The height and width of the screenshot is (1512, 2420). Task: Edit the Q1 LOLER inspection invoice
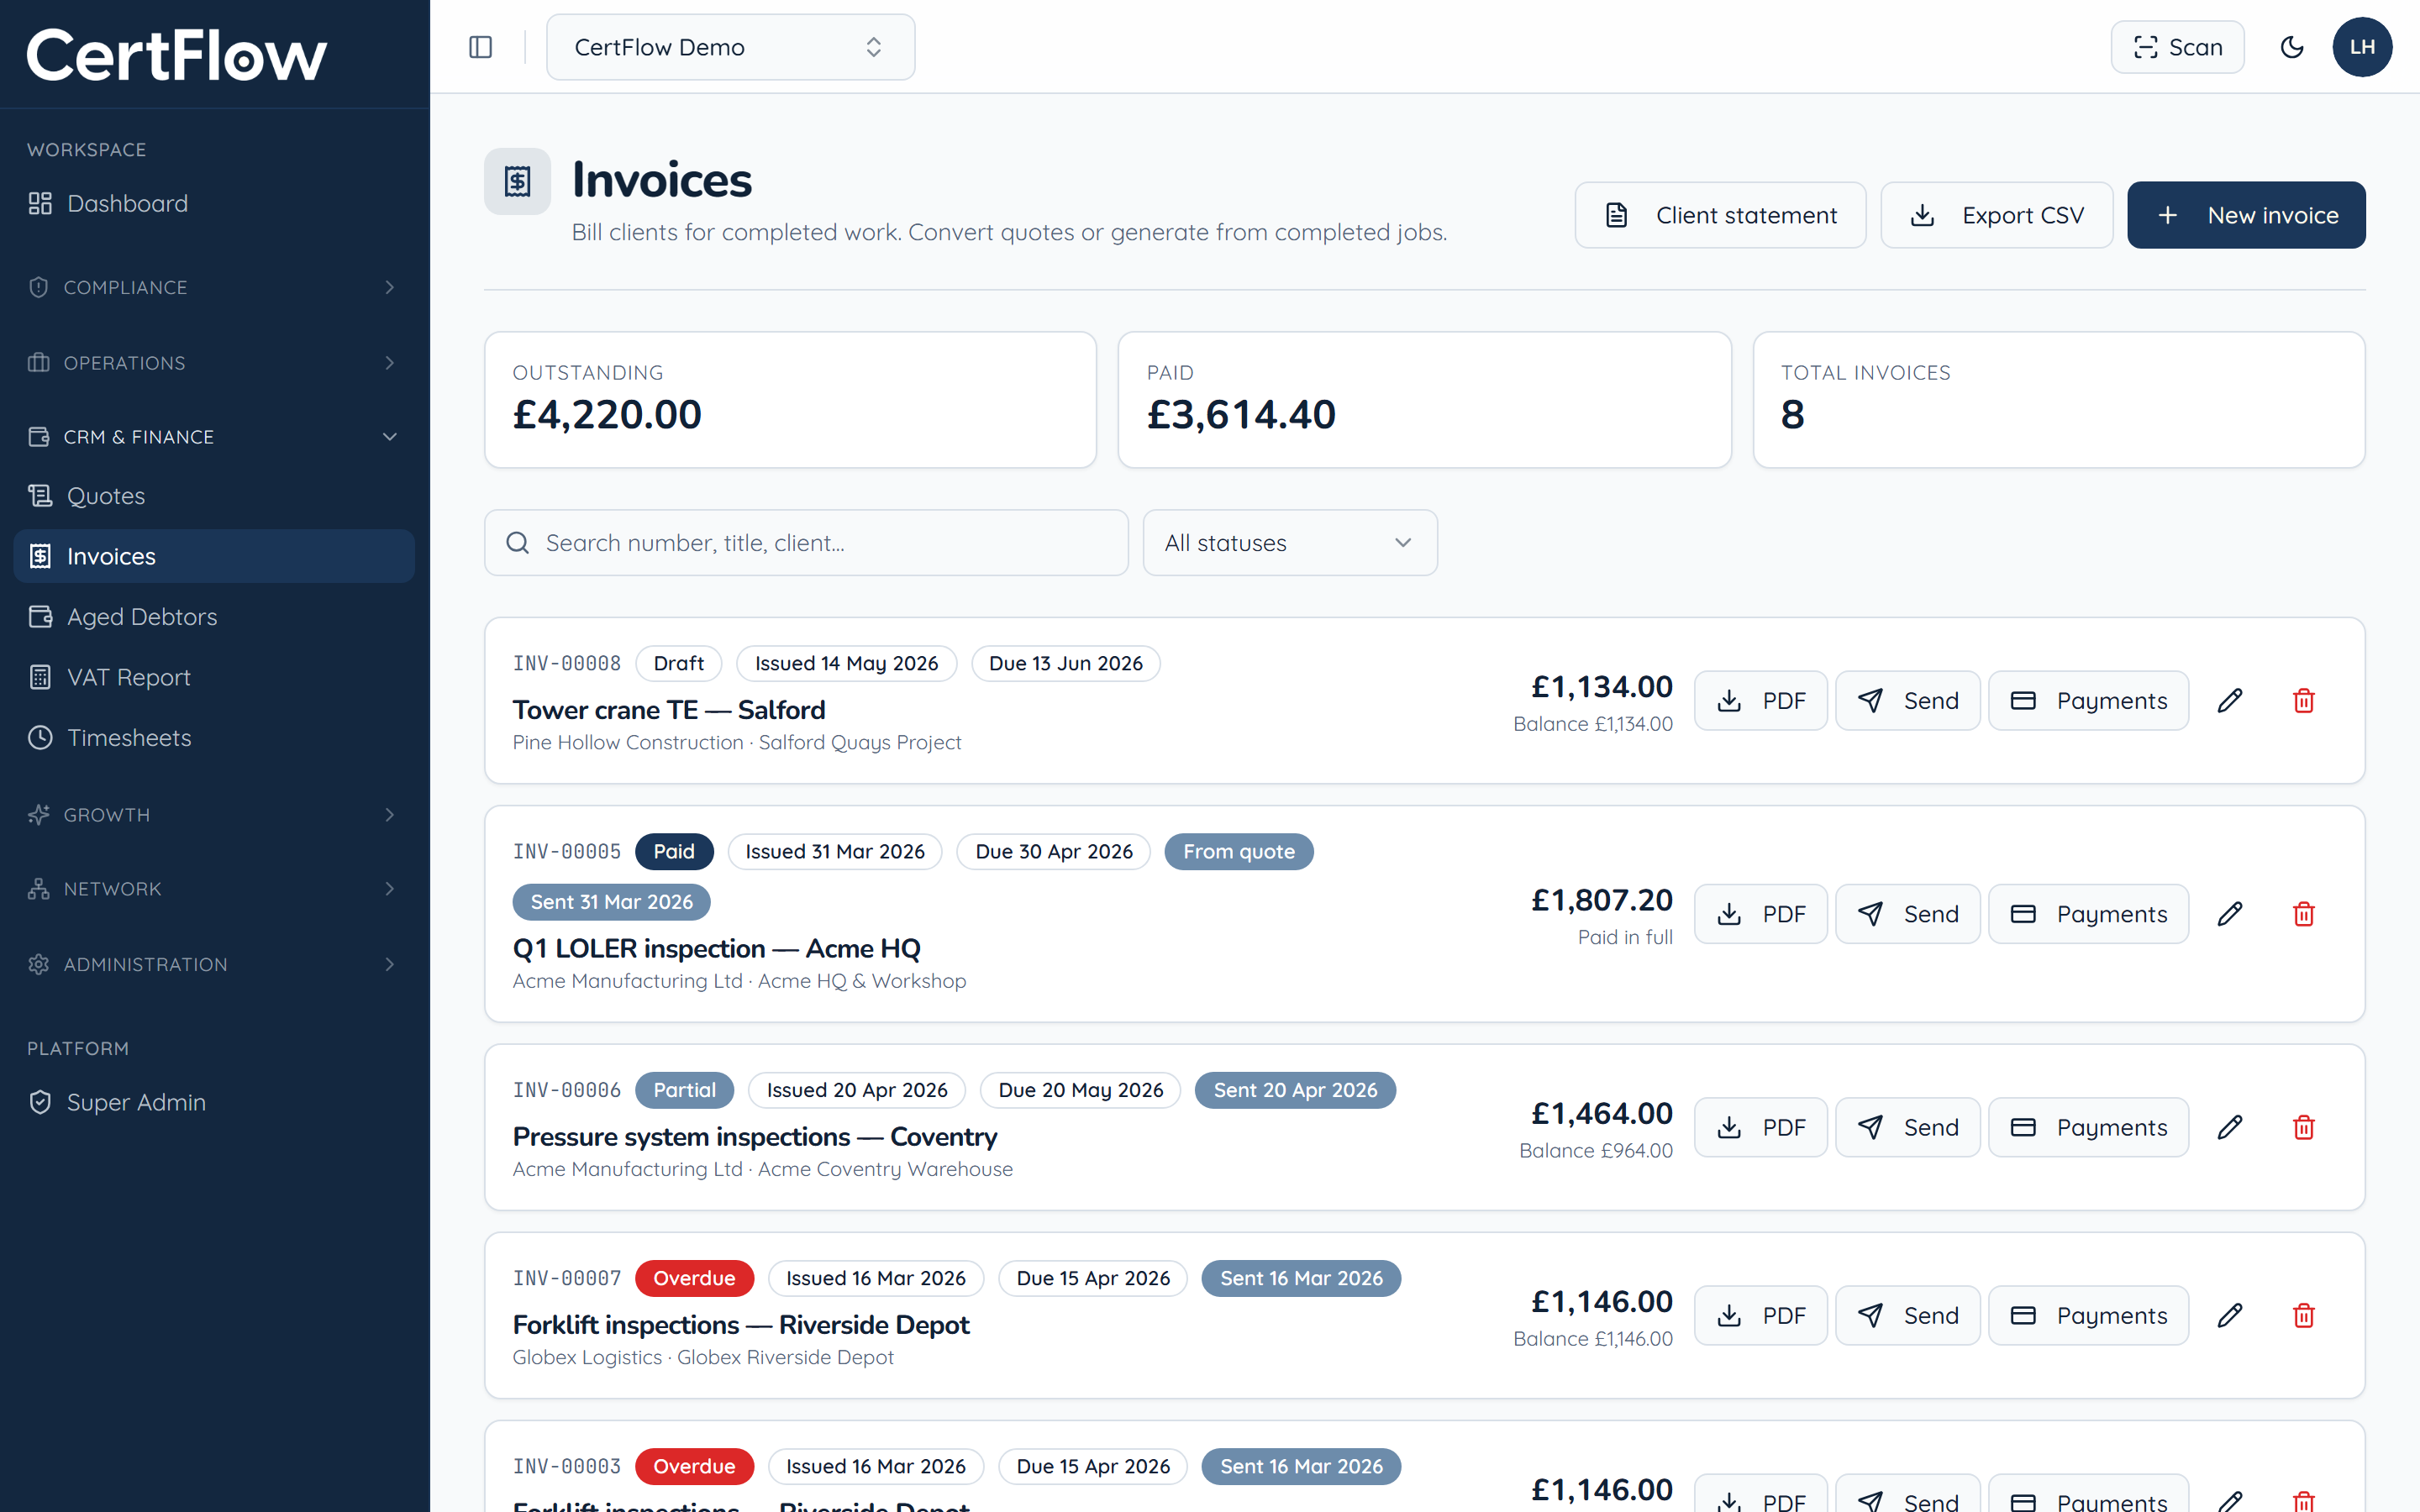click(x=2229, y=914)
